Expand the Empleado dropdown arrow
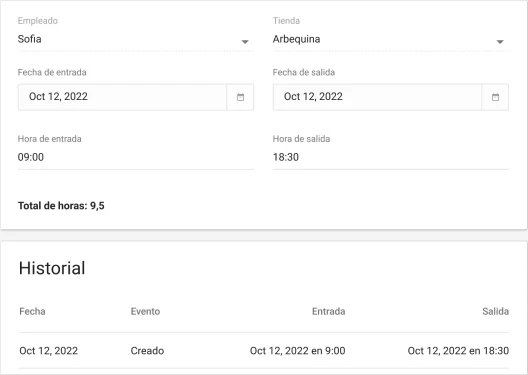Viewport: 528px width, 375px height. tap(245, 42)
